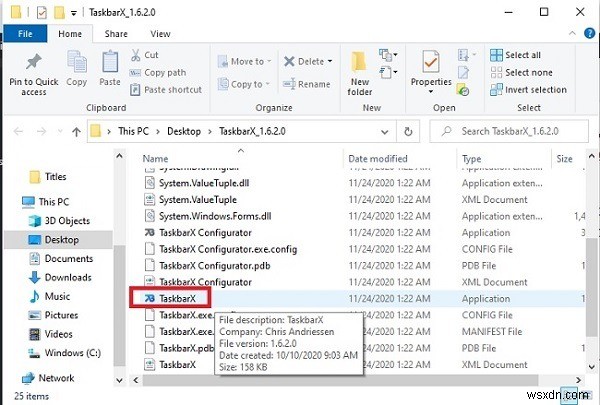The image size is (600, 405).
Task: Open the Delete dropdown arrow
Action: coord(330,62)
